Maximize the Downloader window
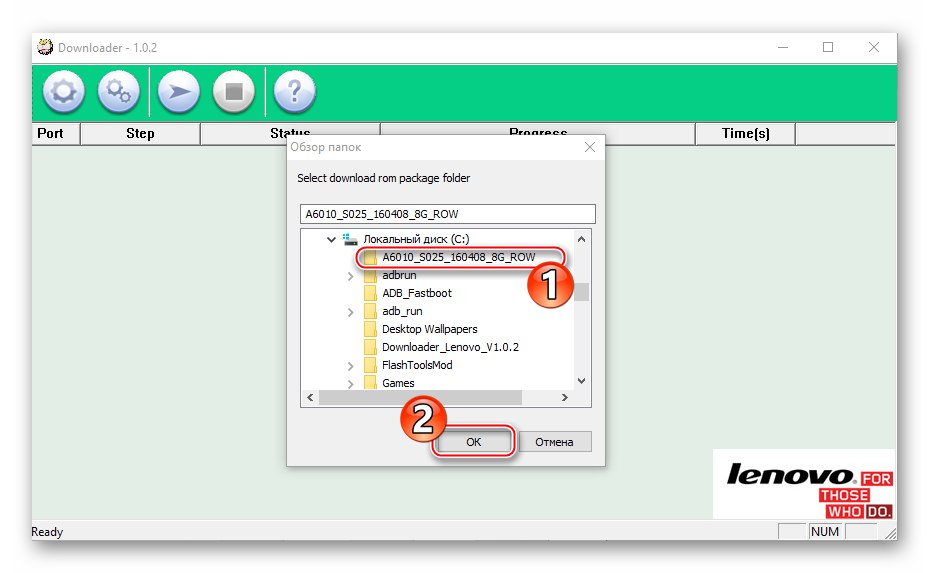Screen dimensions: 930x573 (828, 47)
